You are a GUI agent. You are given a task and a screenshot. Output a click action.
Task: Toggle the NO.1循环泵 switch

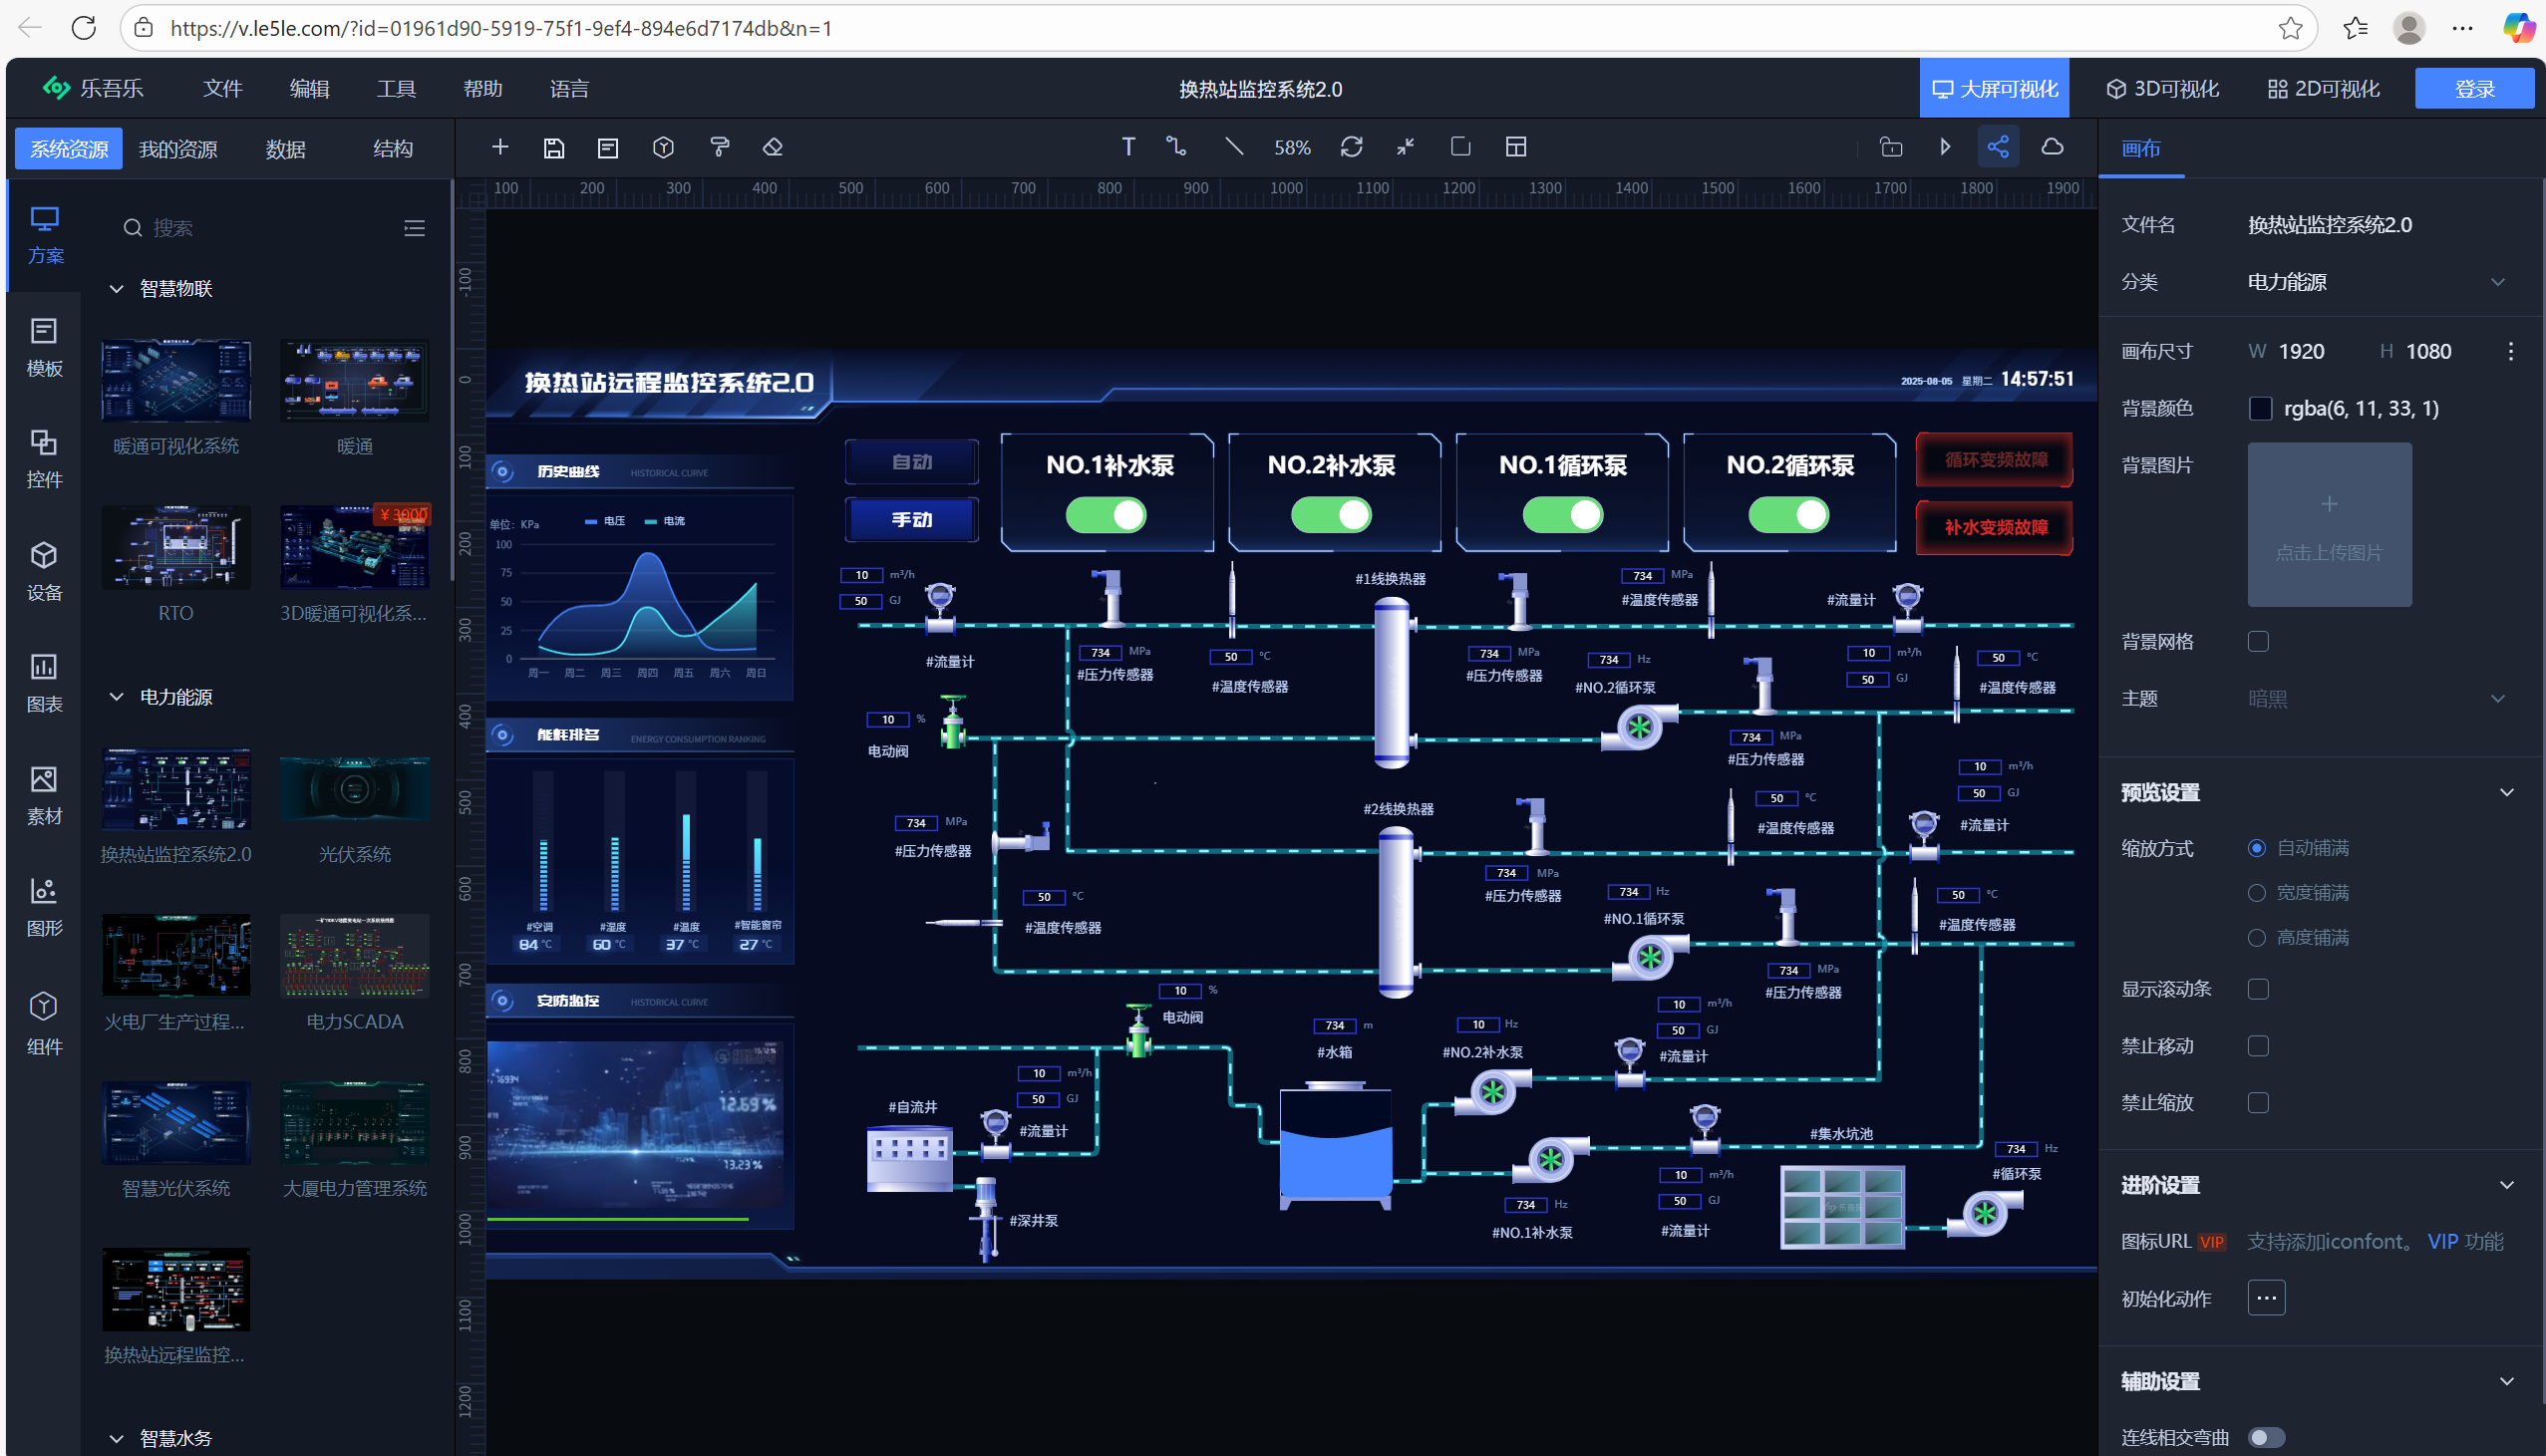coord(1563,515)
